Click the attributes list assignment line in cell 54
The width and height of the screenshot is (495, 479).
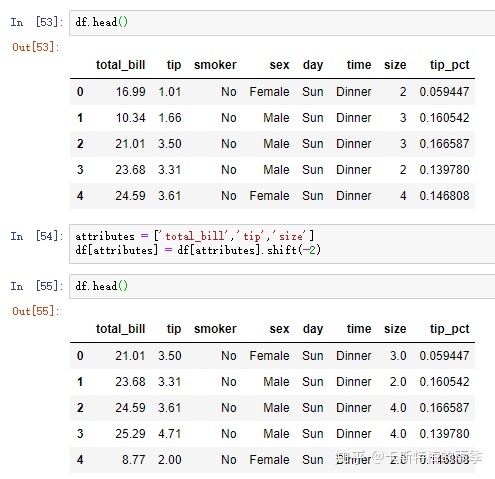click(x=195, y=236)
